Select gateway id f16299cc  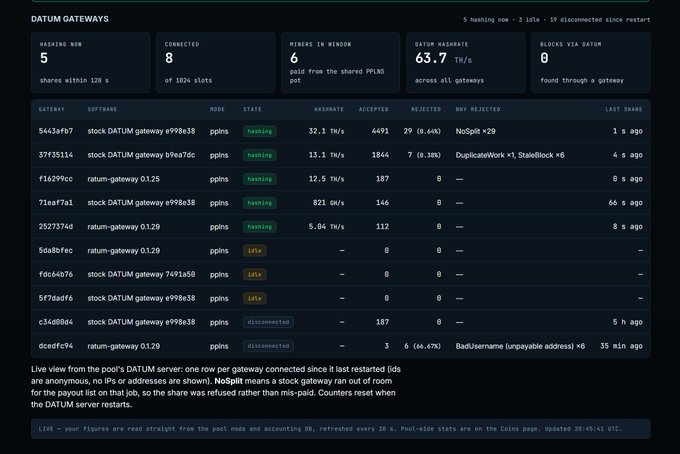pos(56,179)
